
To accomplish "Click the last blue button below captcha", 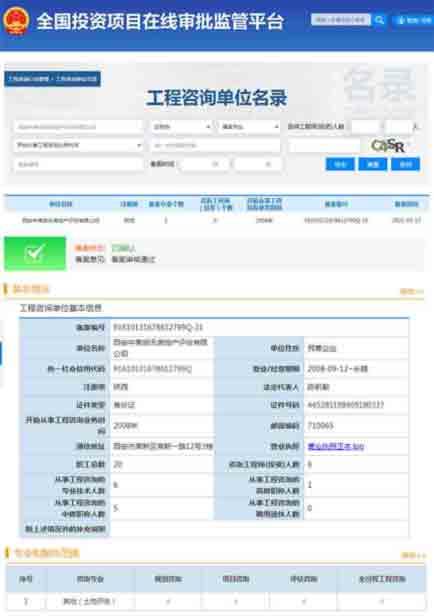I will 405,164.
